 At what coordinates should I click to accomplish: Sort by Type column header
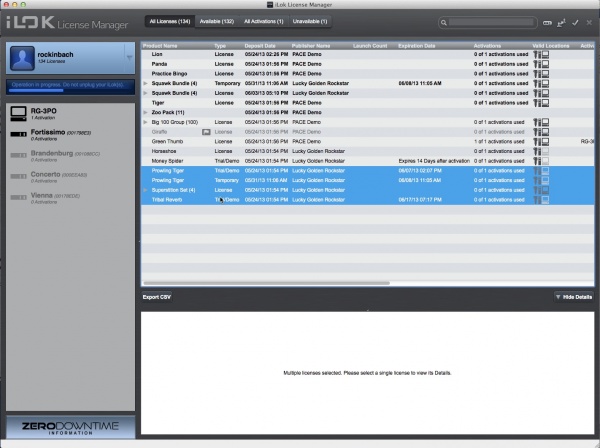pyautogui.click(x=220, y=46)
